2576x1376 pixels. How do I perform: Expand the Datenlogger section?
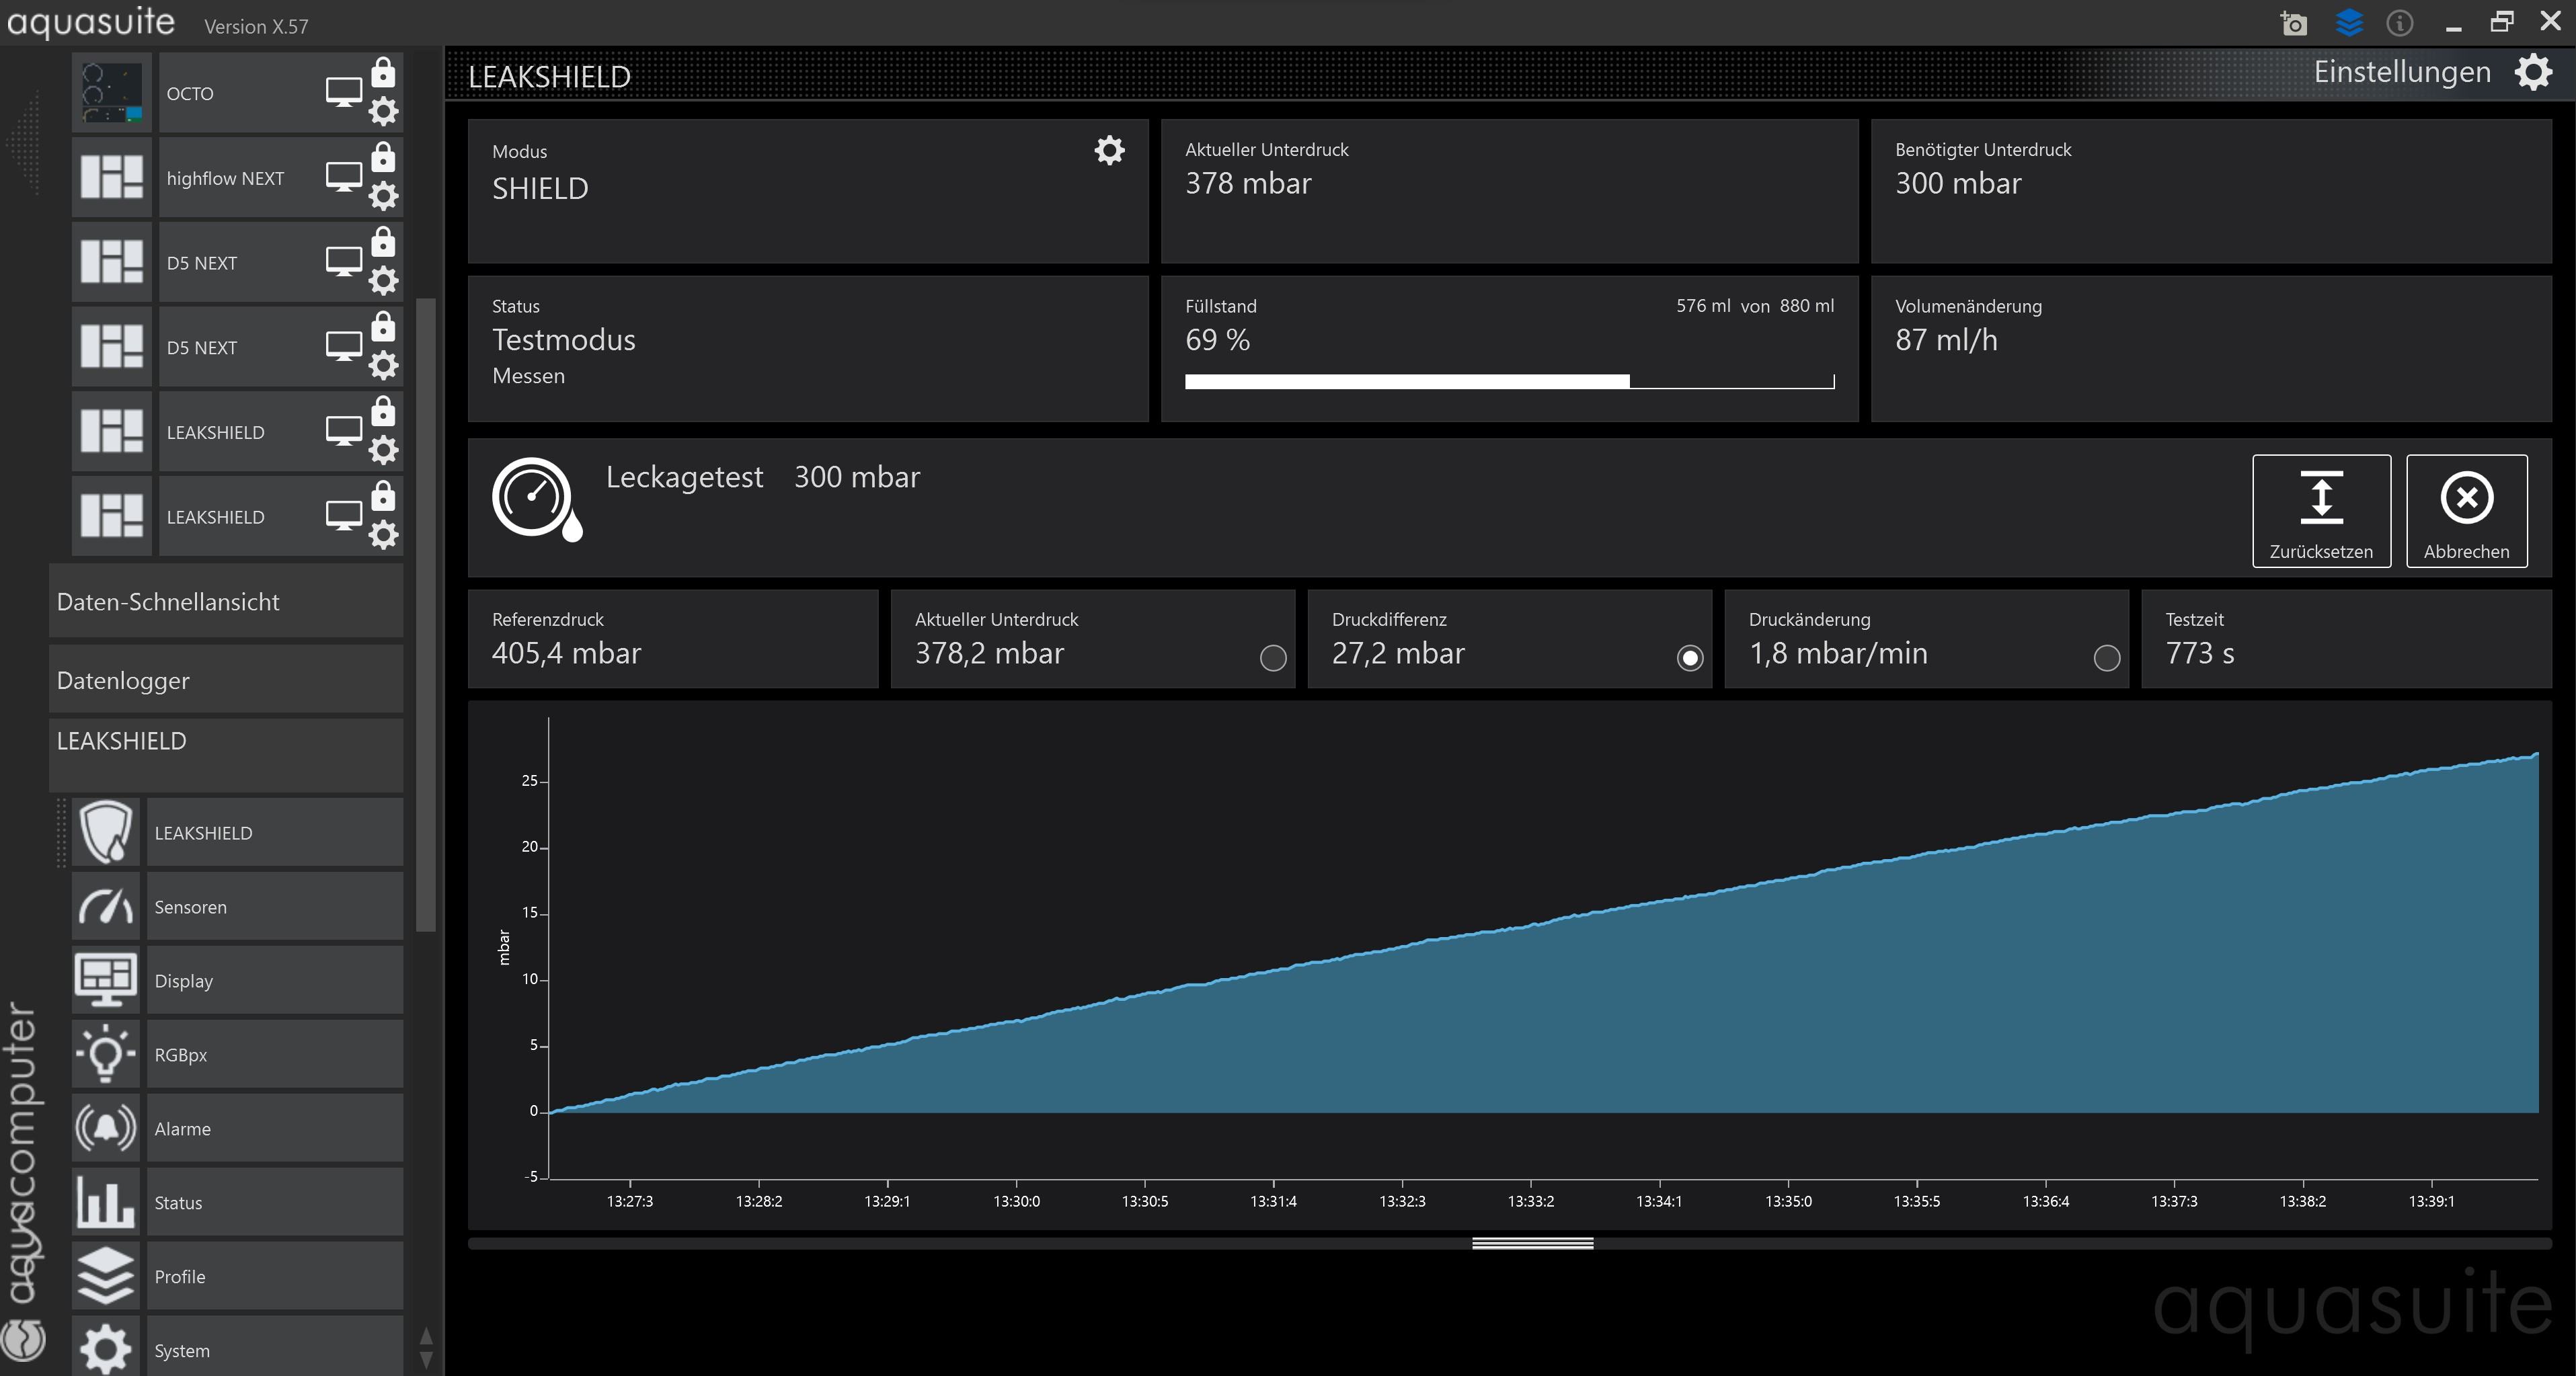(226, 680)
